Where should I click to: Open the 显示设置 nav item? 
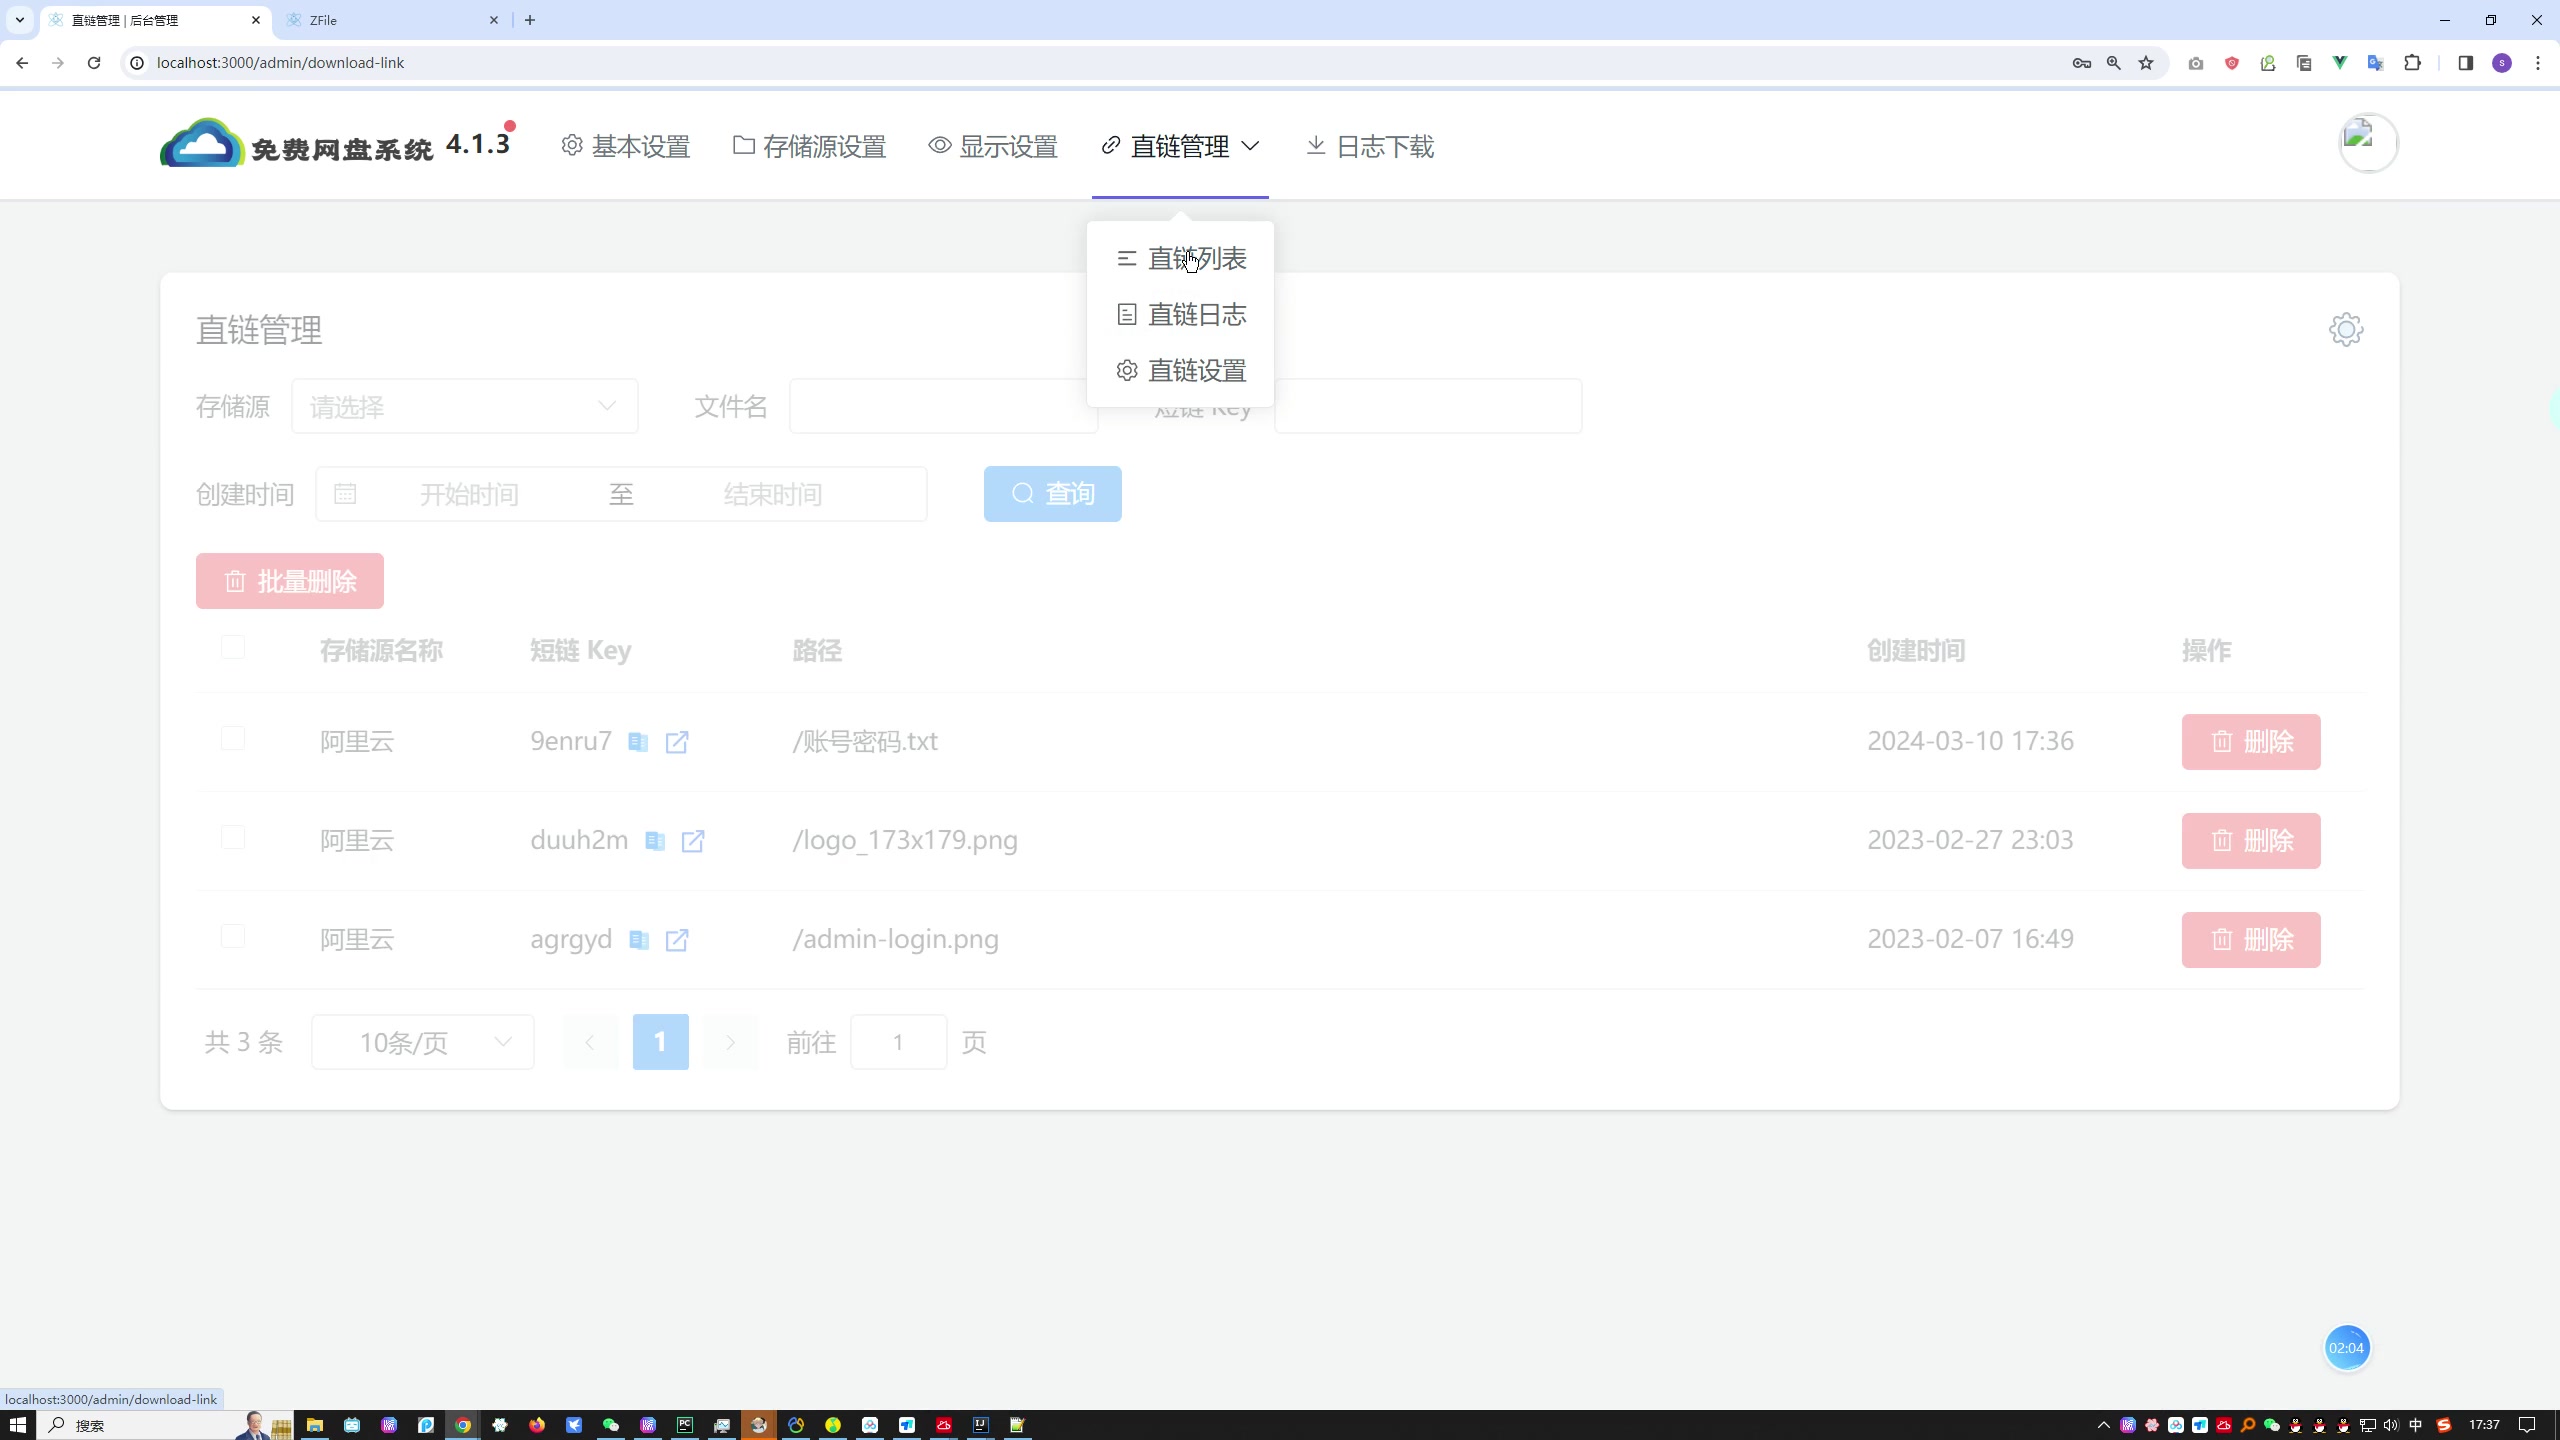(993, 146)
